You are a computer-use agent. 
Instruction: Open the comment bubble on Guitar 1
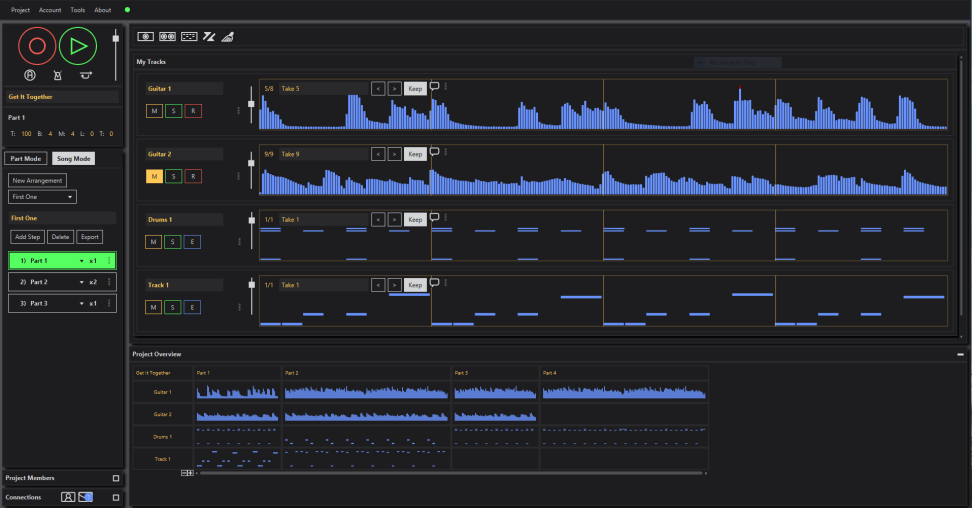click(x=434, y=87)
